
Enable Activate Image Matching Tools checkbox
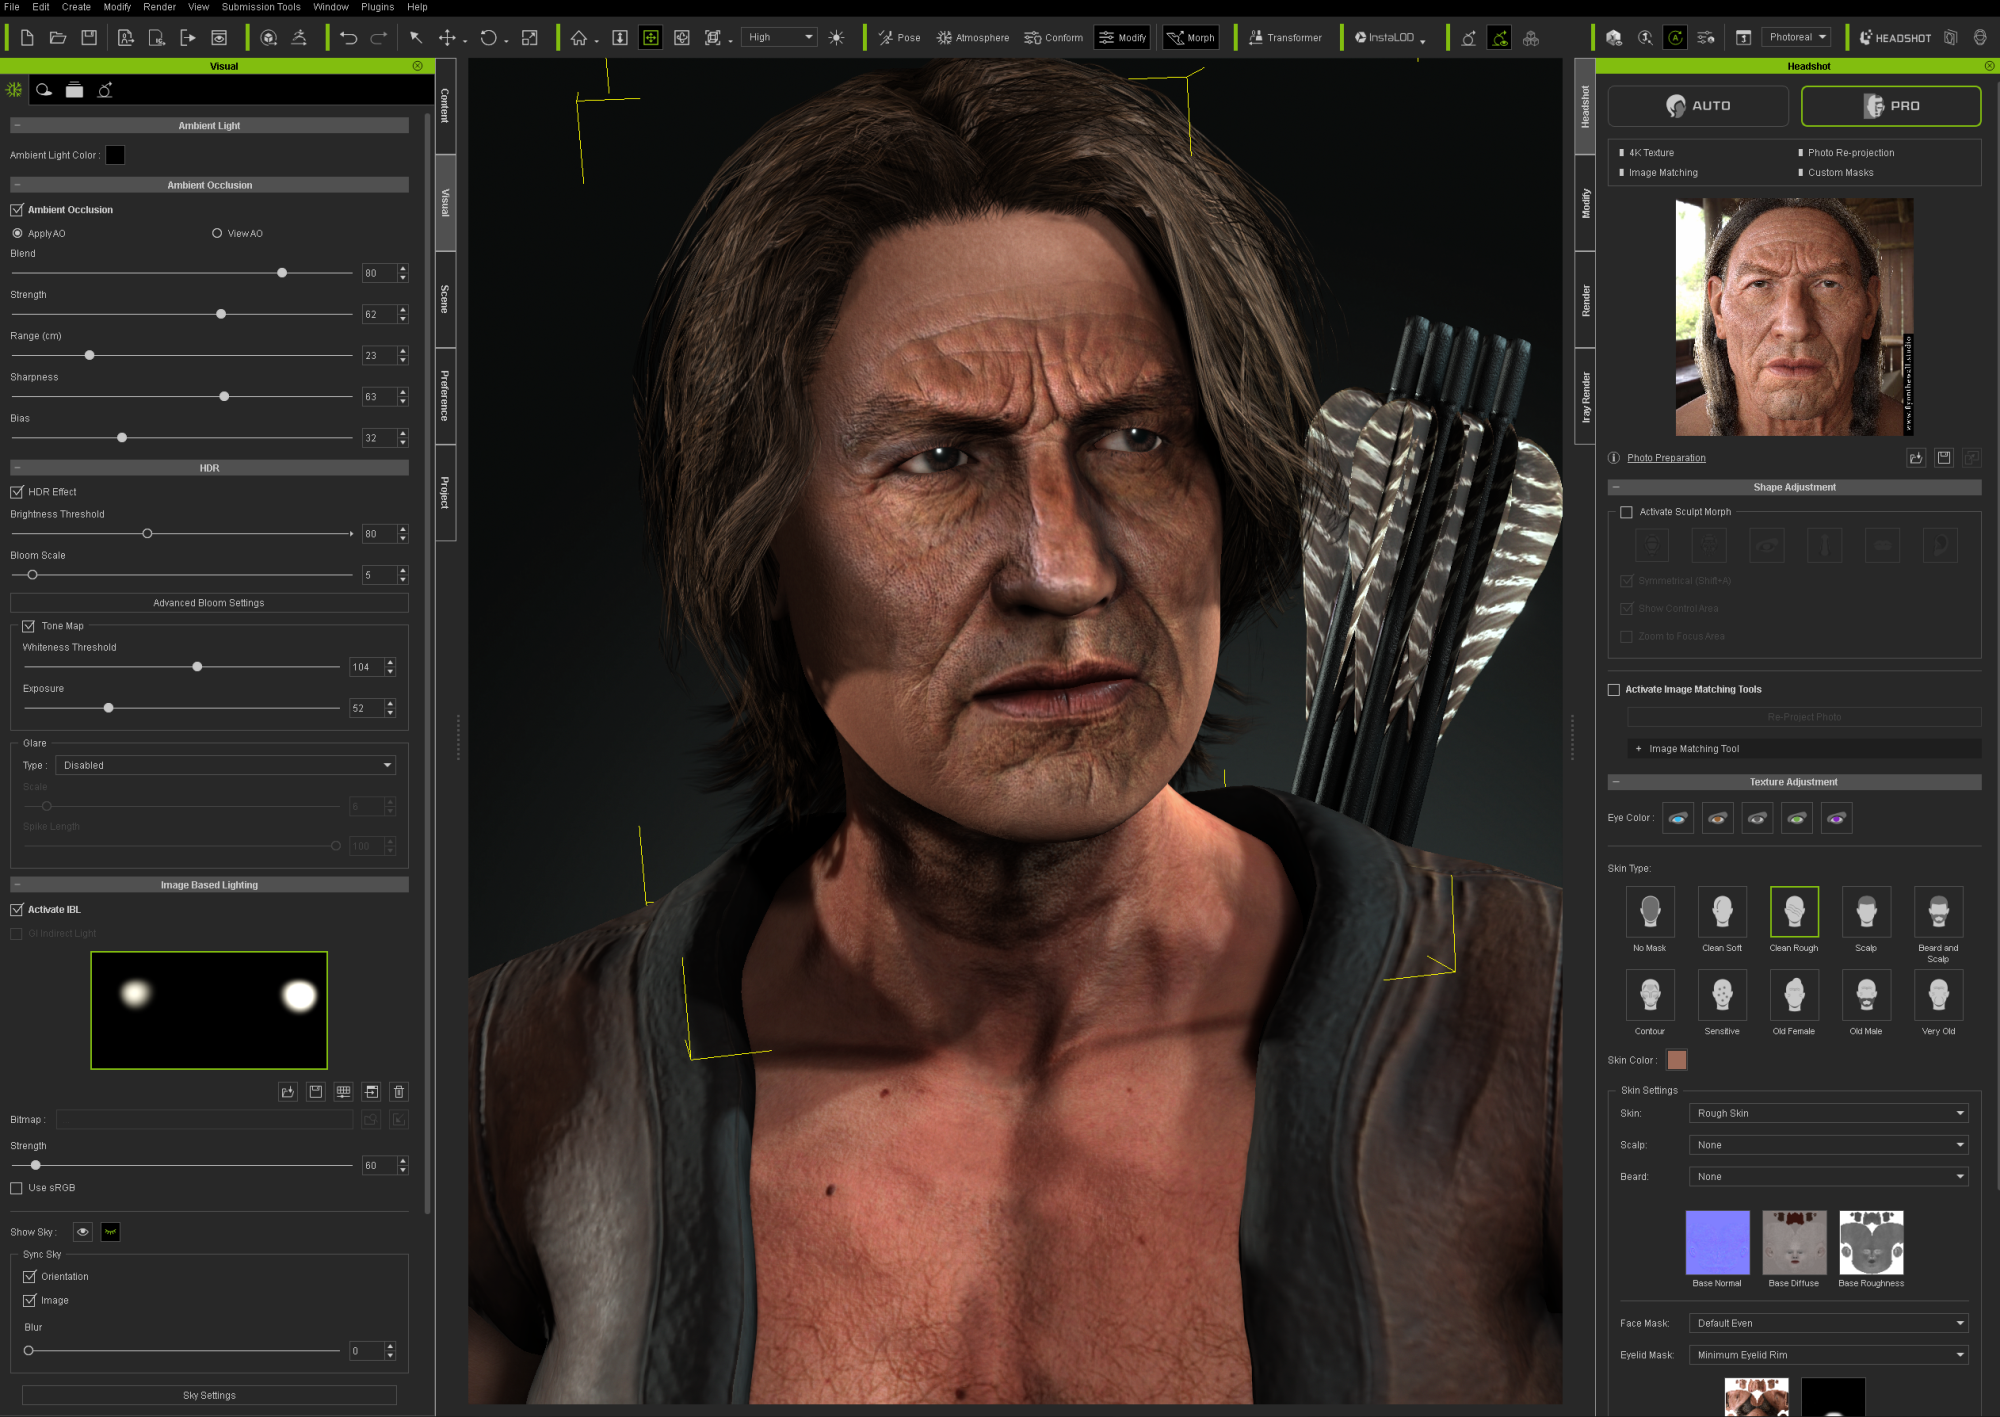pos(1613,690)
